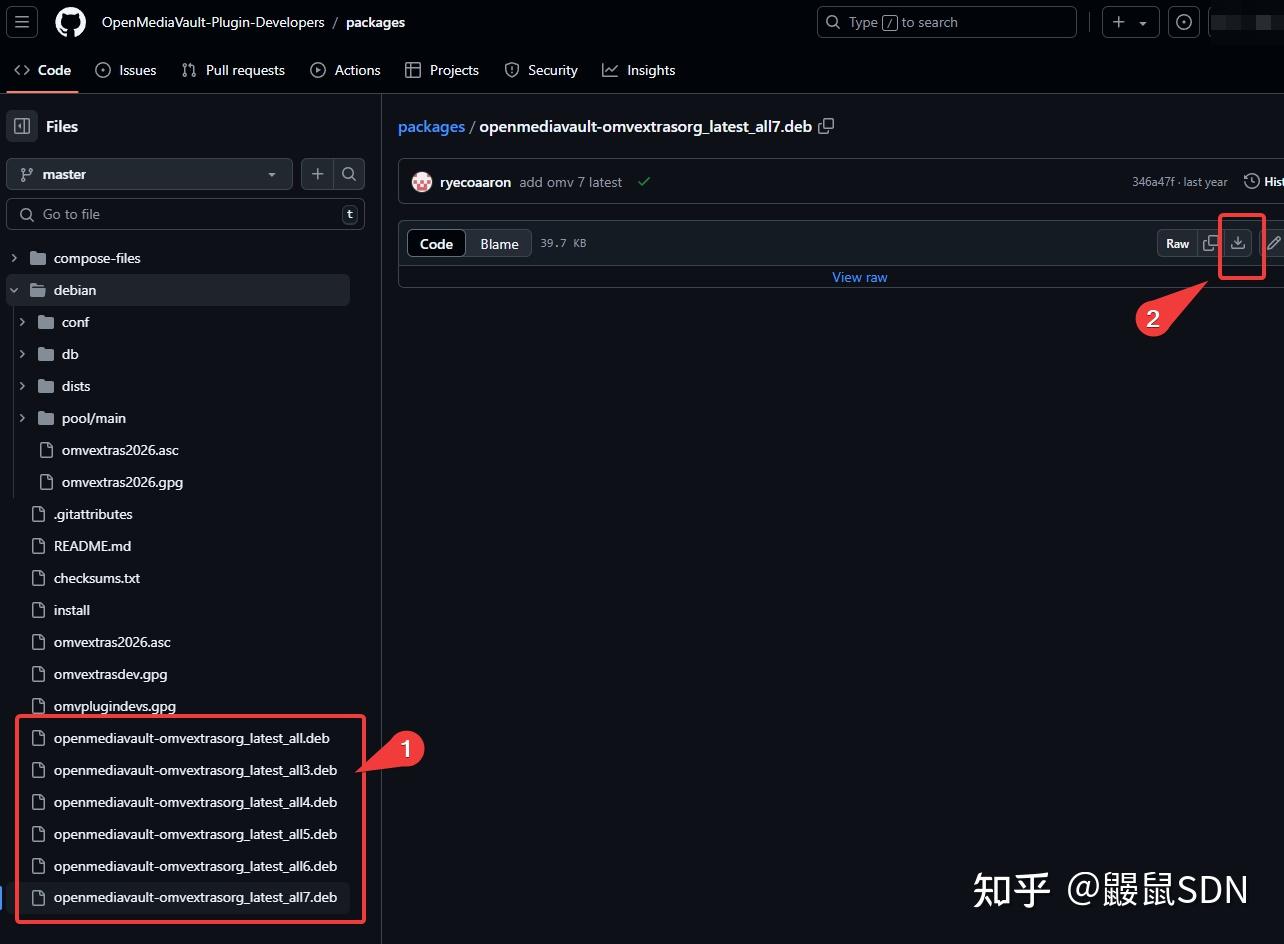Viewport: 1284px width, 944px height.
Task: Open the Pull requests tab
Action: coord(233,70)
